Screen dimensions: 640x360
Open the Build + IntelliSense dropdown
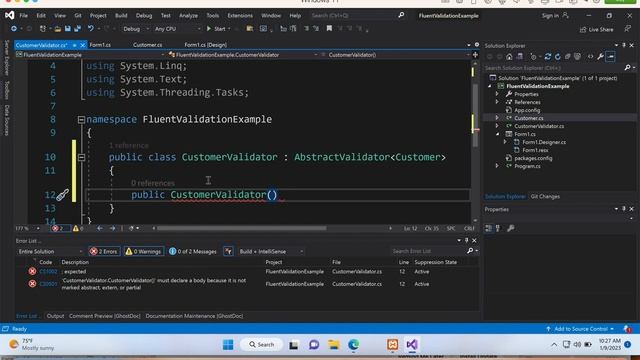point(271,251)
